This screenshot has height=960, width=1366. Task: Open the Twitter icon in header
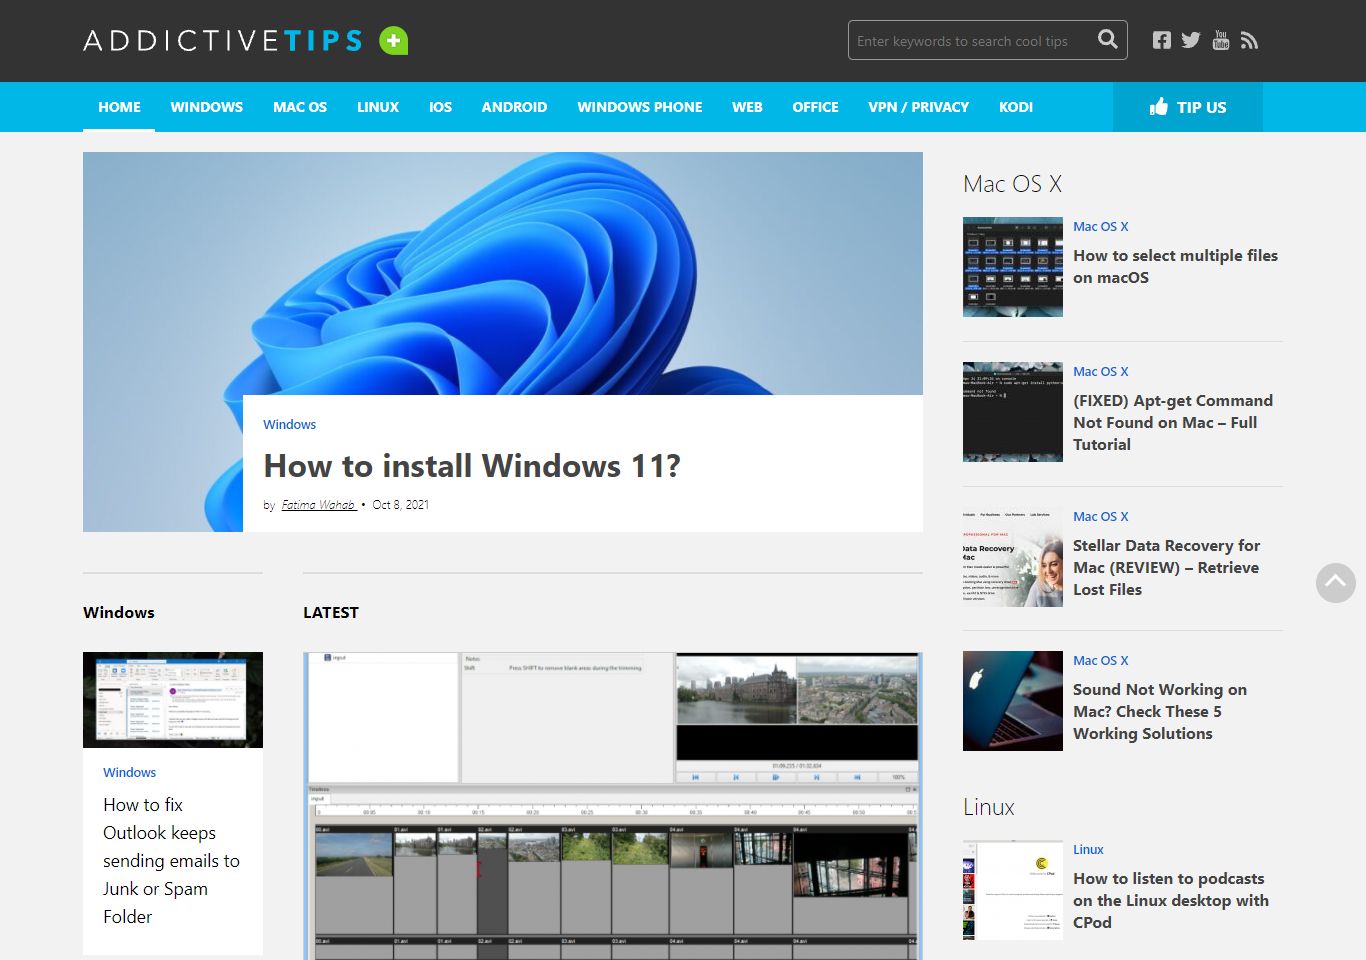click(1190, 40)
